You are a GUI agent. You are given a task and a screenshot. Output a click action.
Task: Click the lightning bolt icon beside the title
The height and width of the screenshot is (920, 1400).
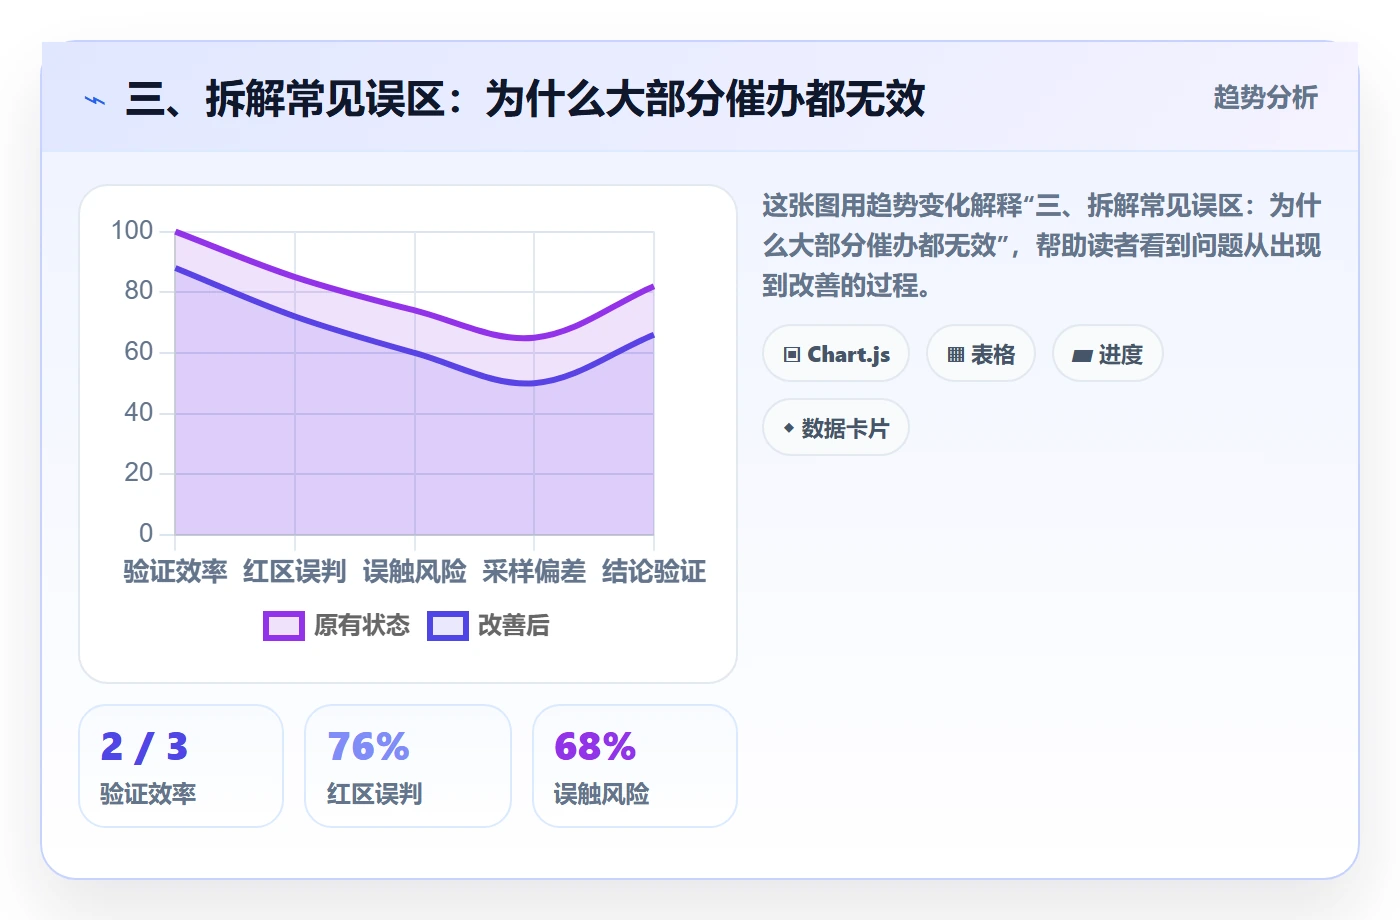[95, 100]
